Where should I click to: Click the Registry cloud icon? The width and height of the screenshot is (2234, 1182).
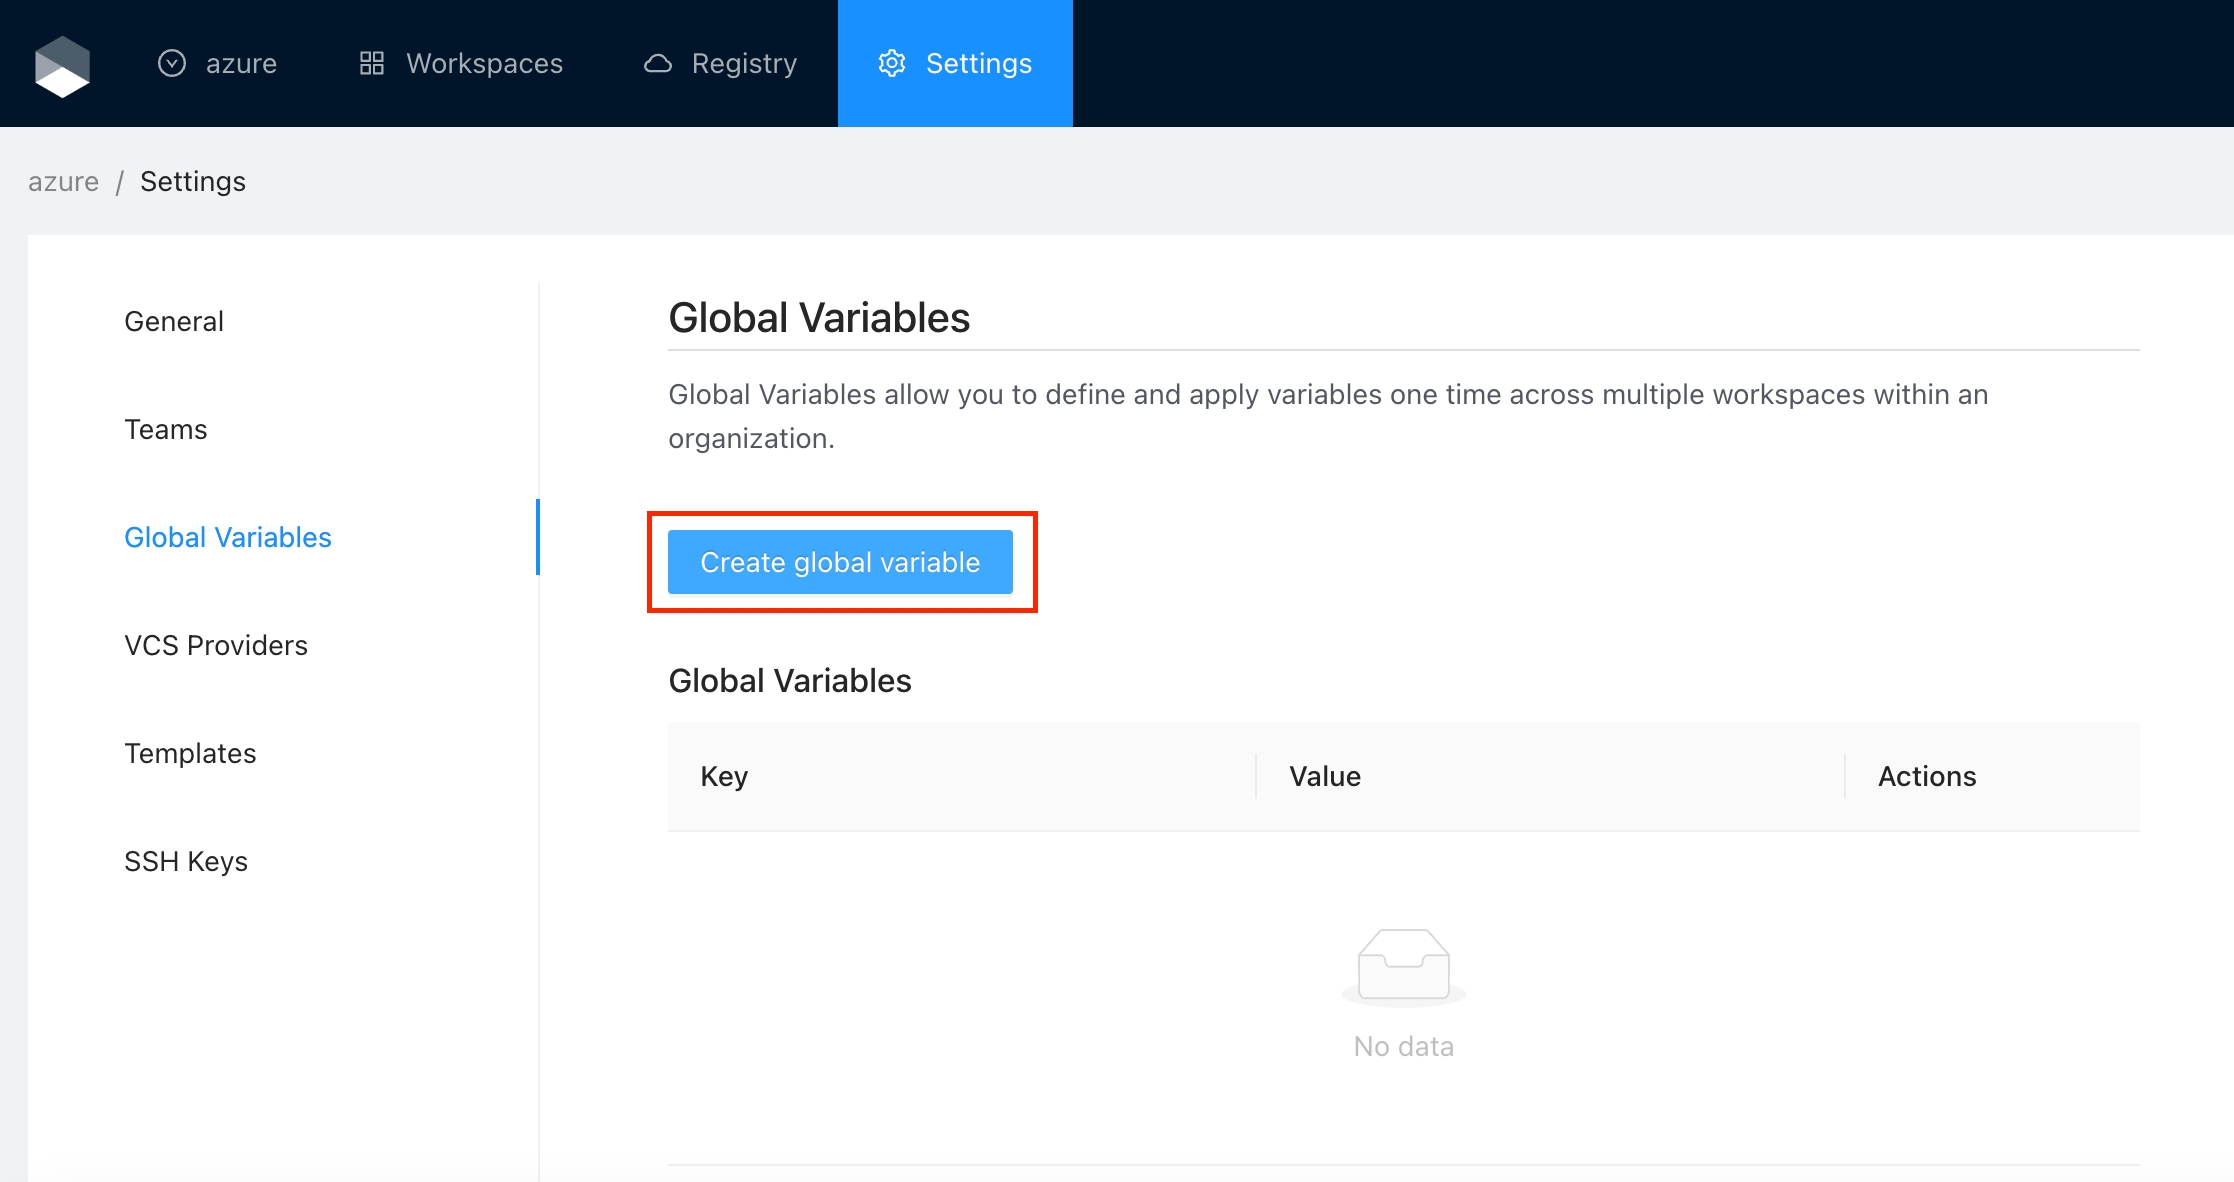658,63
